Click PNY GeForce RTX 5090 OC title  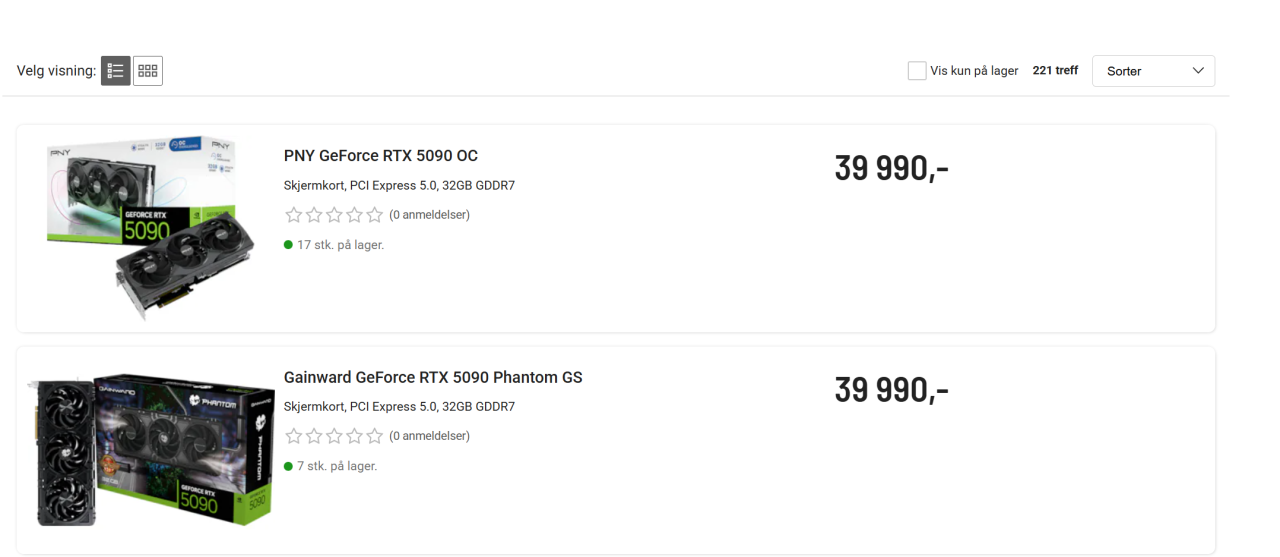click(381, 156)
